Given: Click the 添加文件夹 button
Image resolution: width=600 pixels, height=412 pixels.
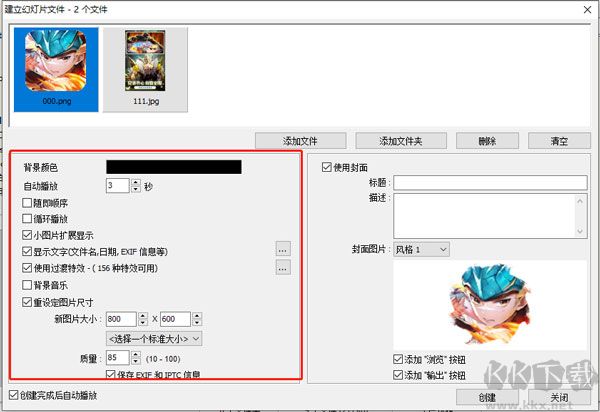Looking at the screenshot, I should point(401,141).
